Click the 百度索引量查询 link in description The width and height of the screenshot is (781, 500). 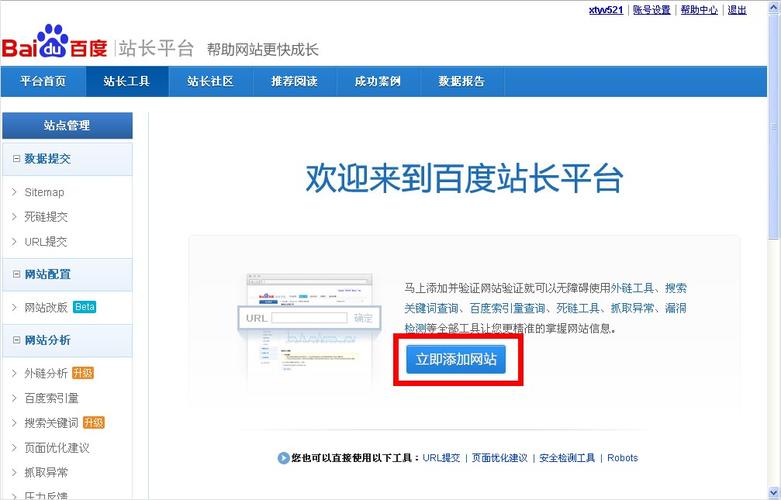(x=508, y=308)
